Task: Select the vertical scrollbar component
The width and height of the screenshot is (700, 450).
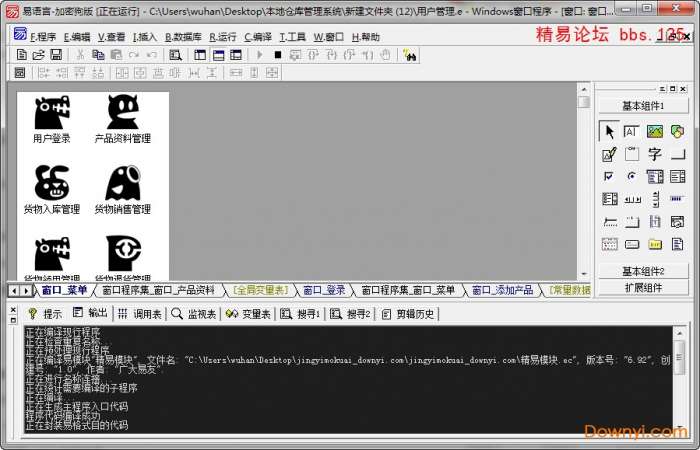Action: tap(655, 199)
